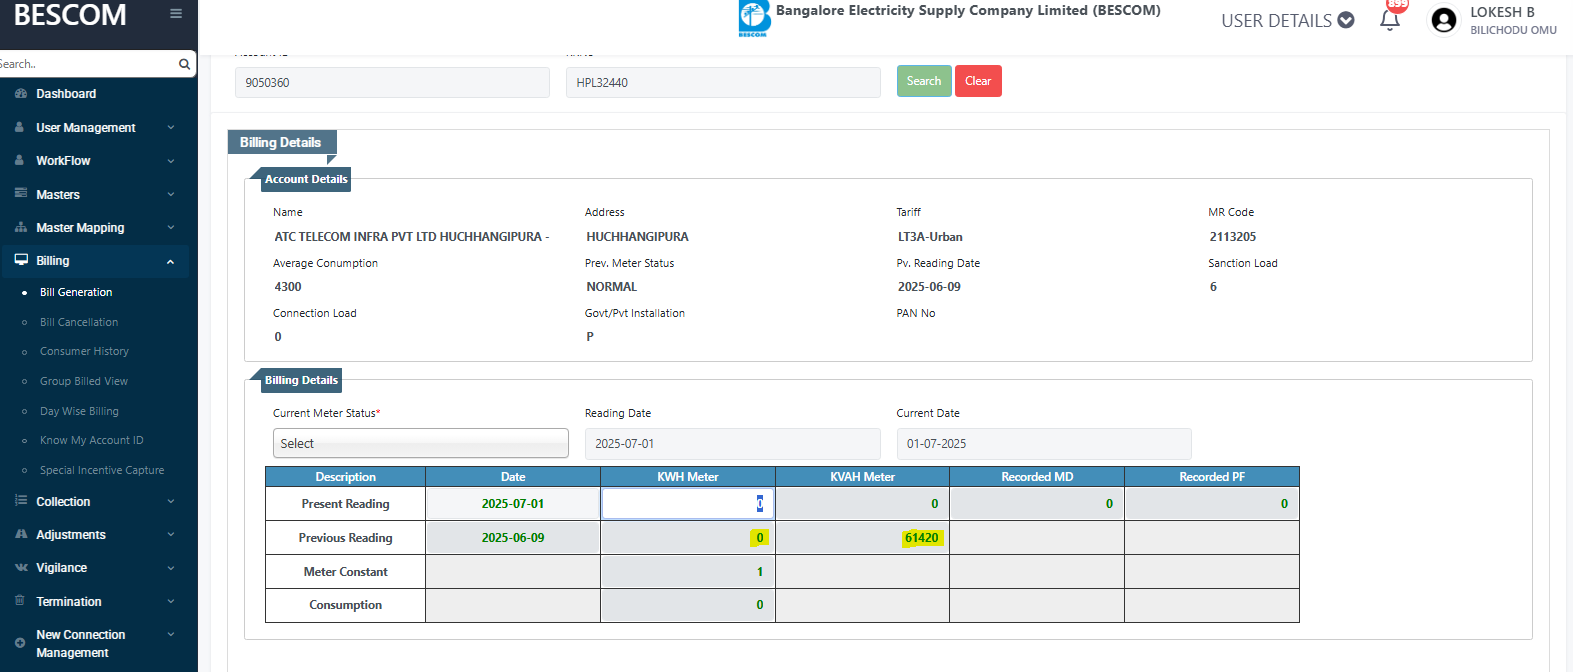Viewport: 1573px width, 672px height.
Task: Open notifications via the bell icon
Action: pyautogui.click(x=1390, y=20)
